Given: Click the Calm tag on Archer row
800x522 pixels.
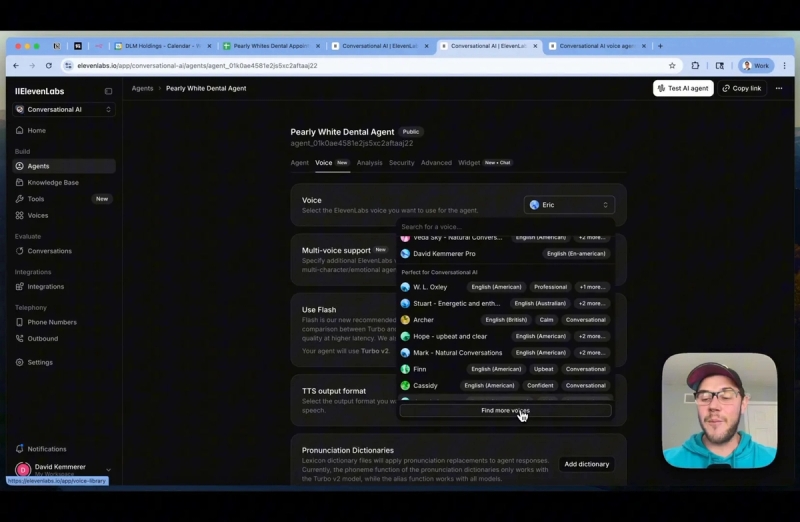Looking at the screenshot, I should [x=546, y=320].
